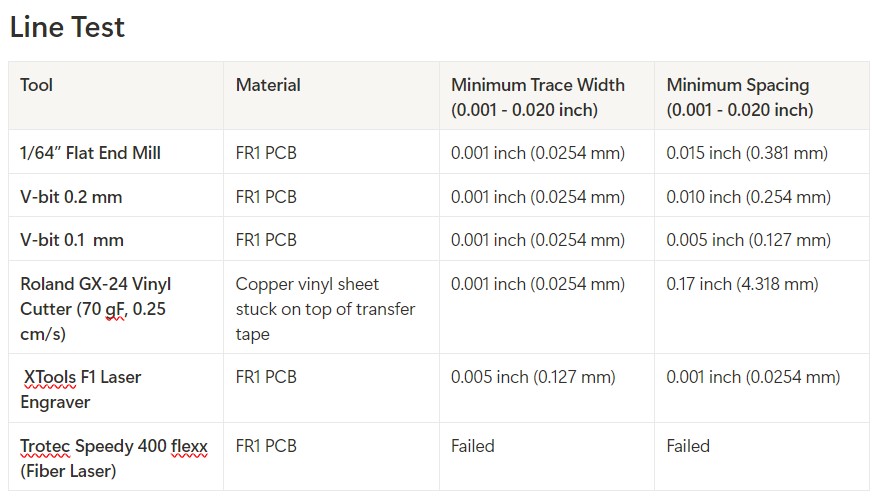Click the Failed cell under Minimum Trace Width

546,457
